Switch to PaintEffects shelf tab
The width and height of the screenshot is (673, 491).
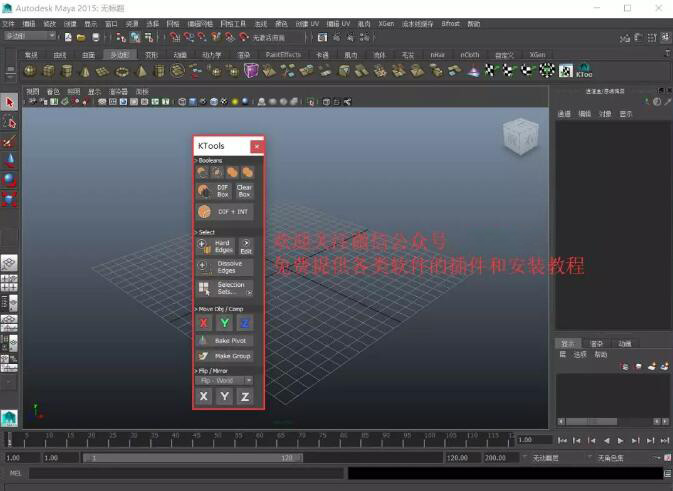[x=283, y=55]
